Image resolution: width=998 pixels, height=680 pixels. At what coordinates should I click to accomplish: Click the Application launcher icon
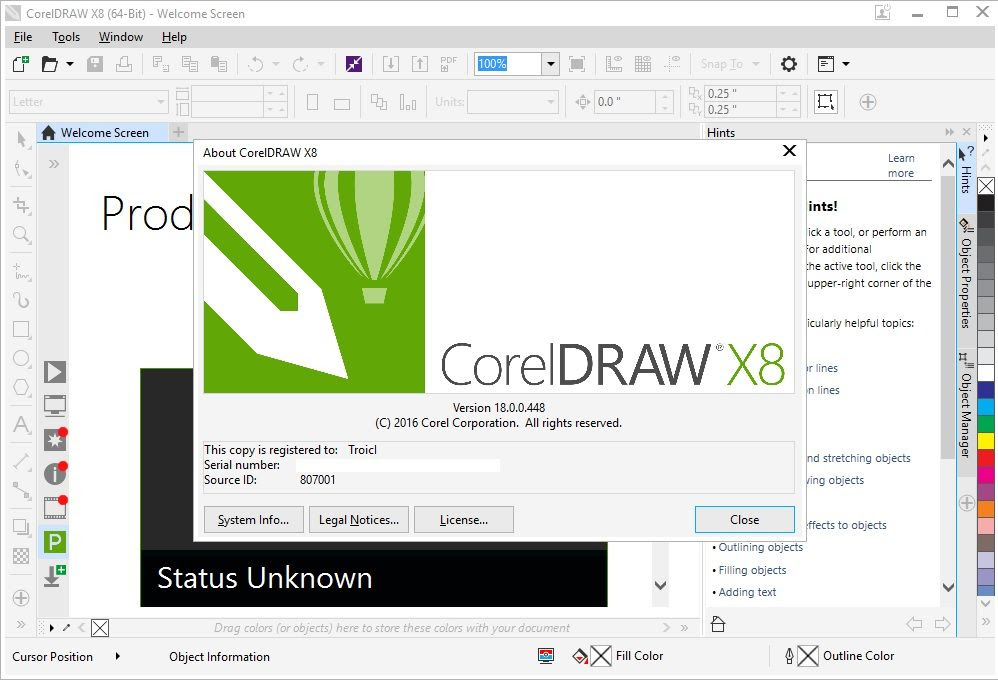826,64
